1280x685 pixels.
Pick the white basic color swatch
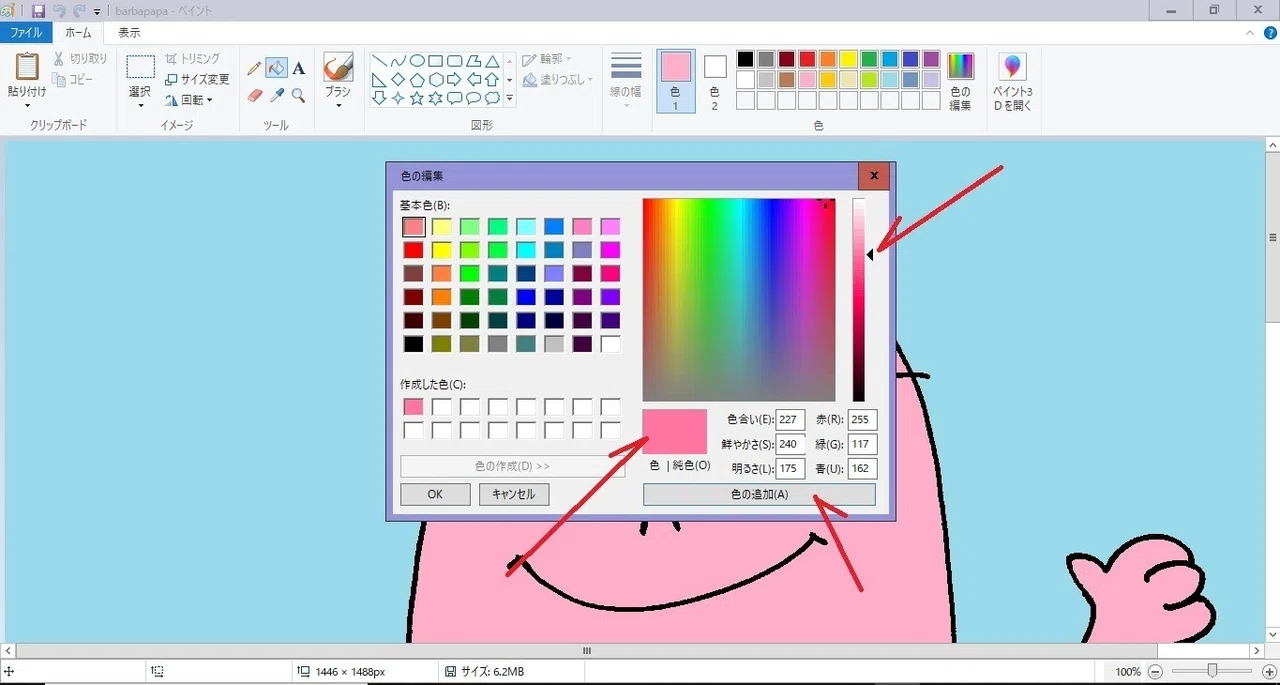tap(610, 343)
